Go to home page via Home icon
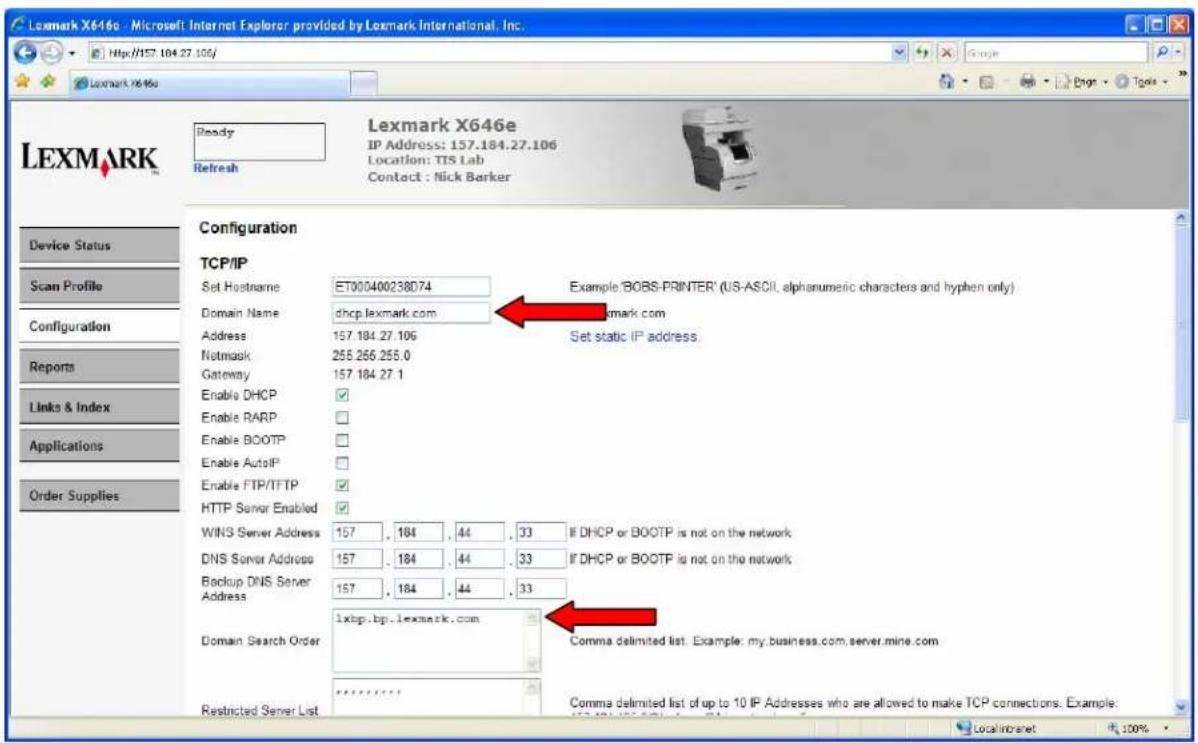 (945, 82)
